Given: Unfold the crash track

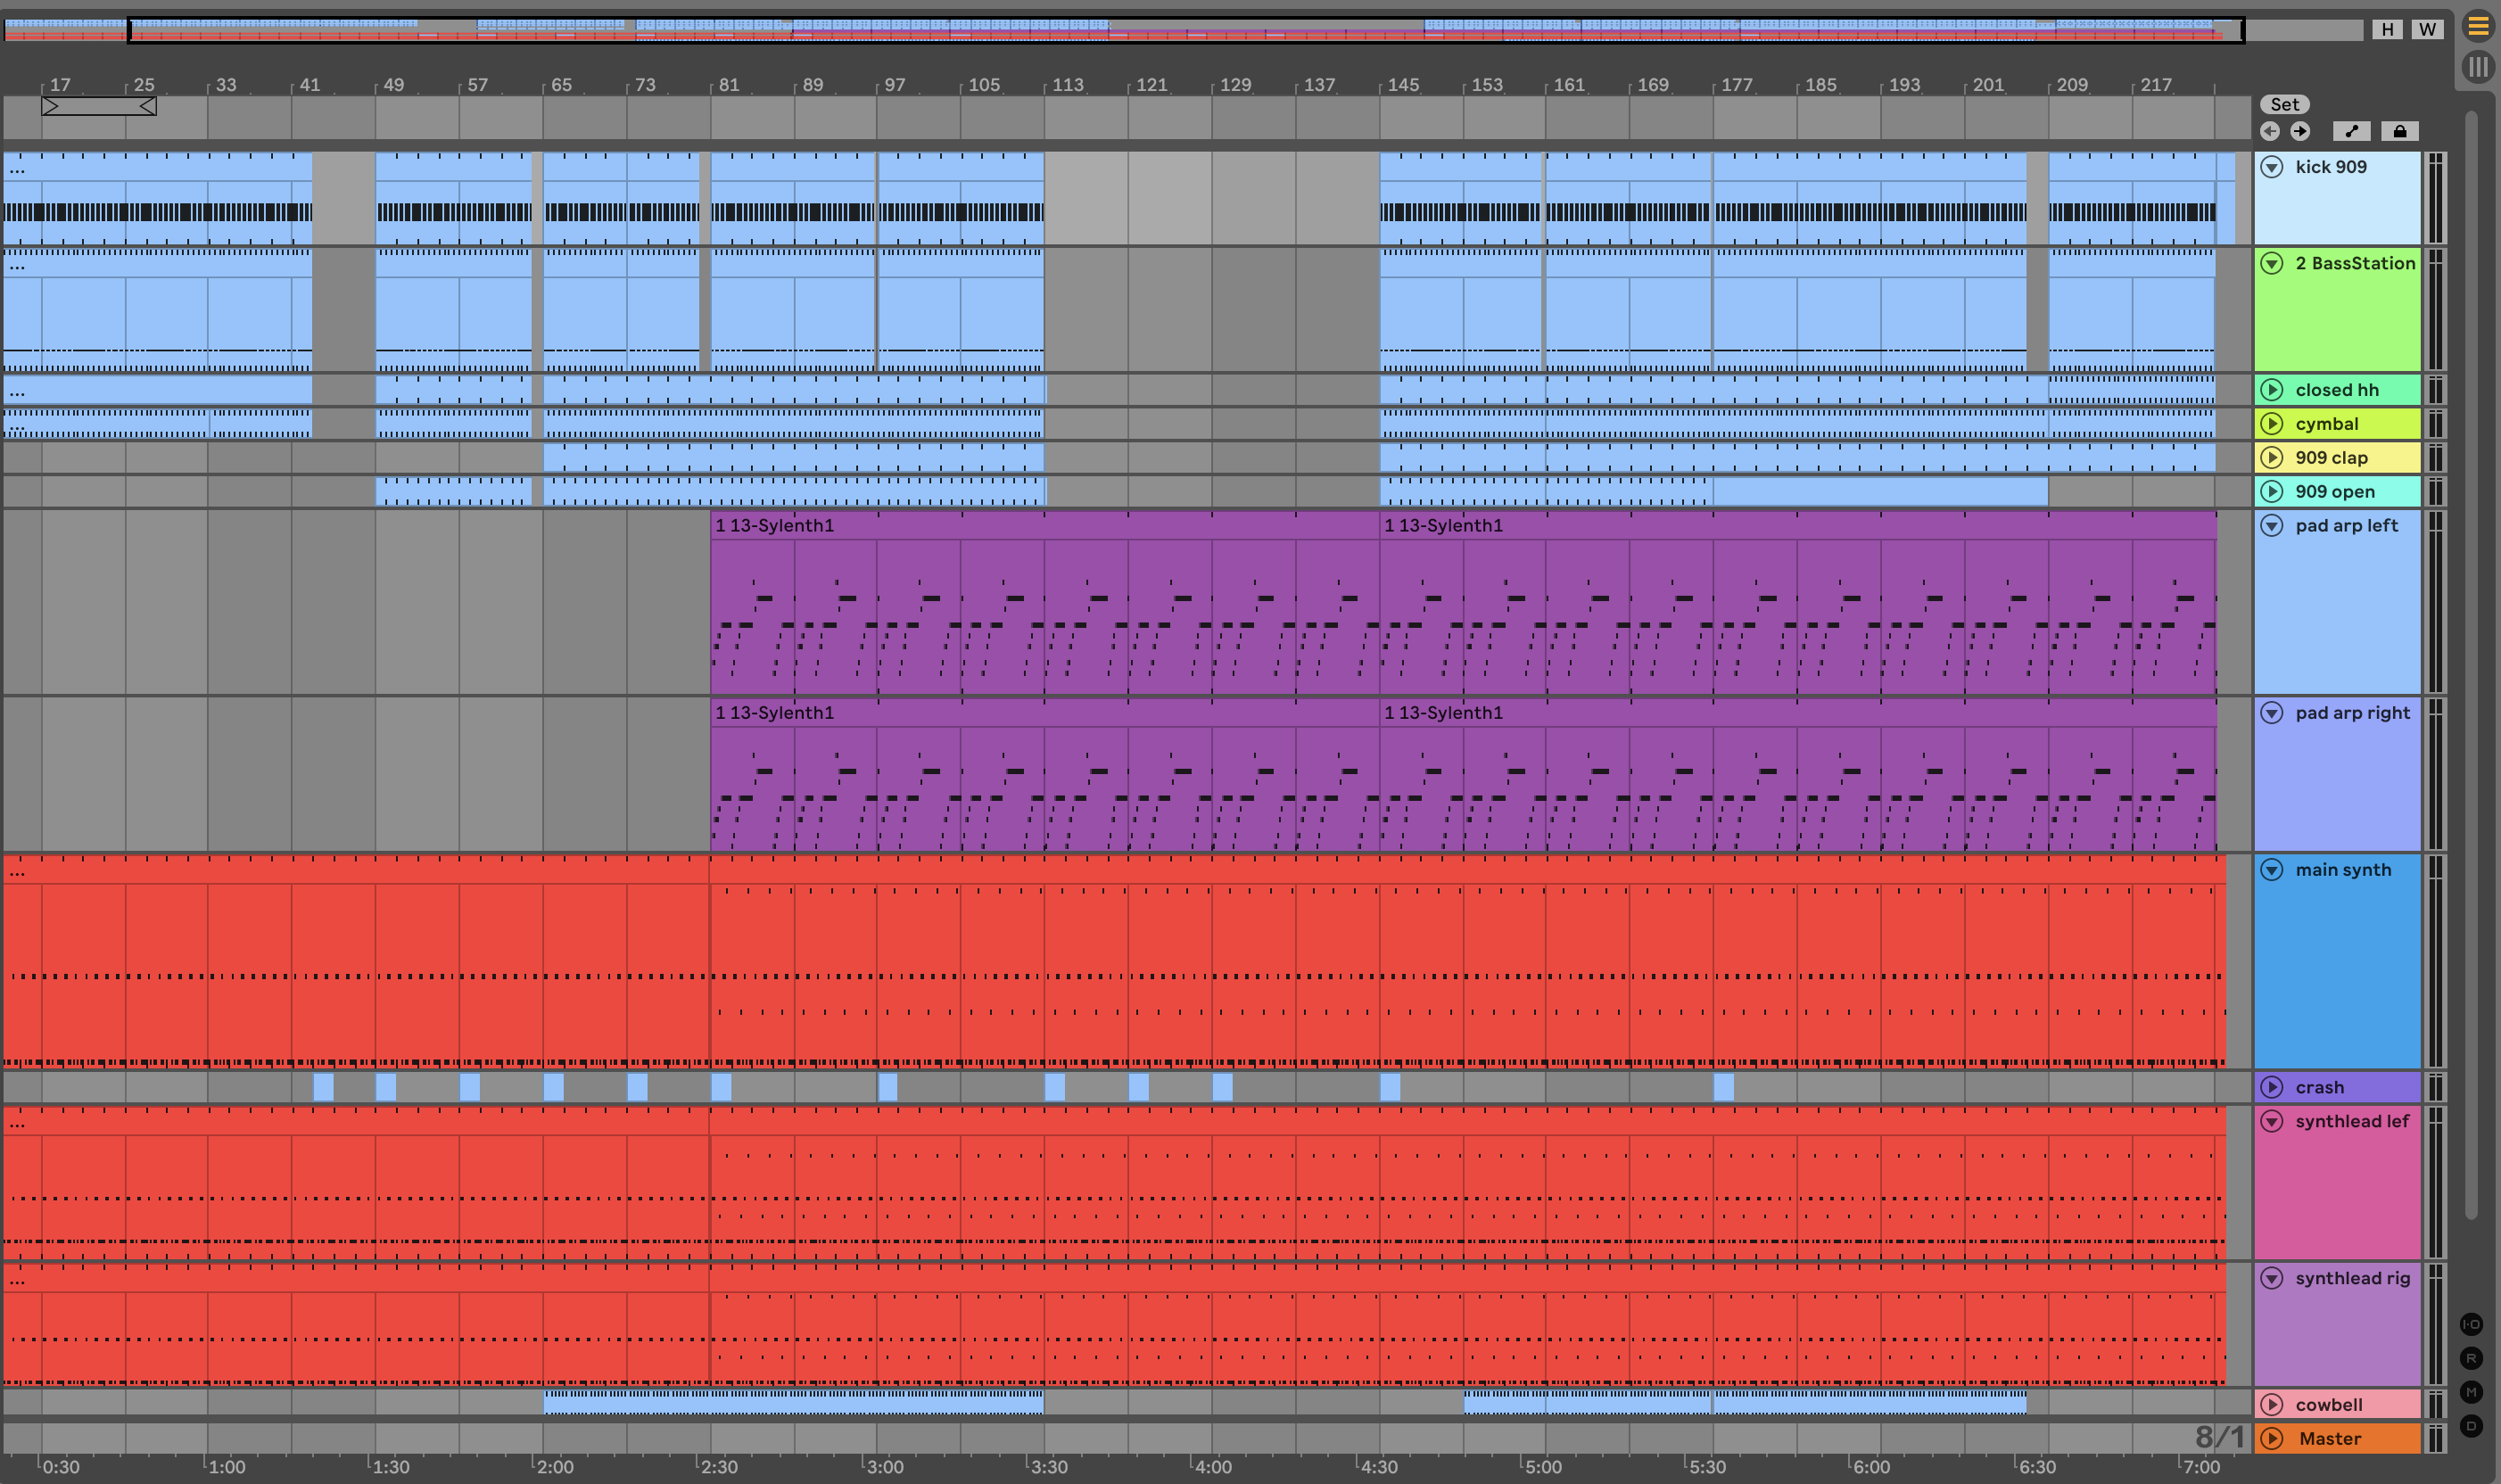Looking at the screenshot, I should 2272,1087.
